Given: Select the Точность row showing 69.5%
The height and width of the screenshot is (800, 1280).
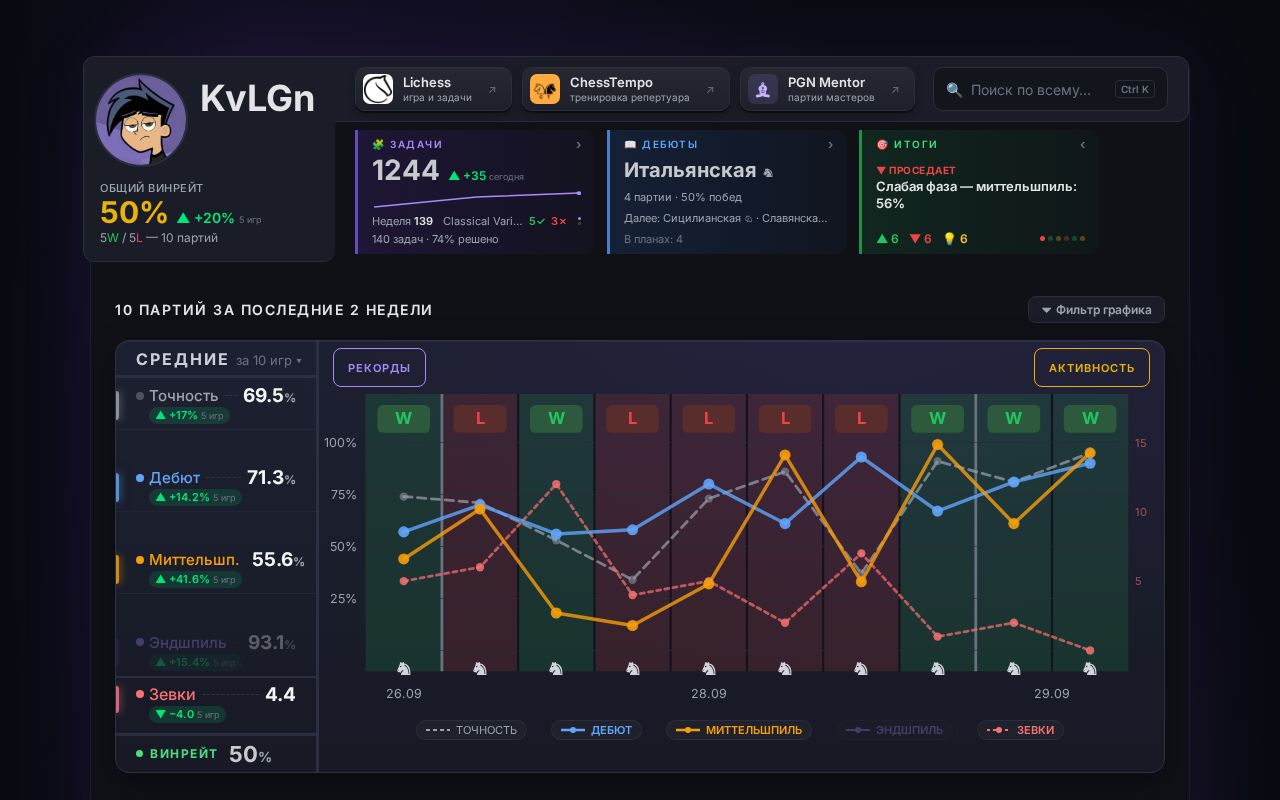Looking at the screenshot, I should tap(216, 404).
